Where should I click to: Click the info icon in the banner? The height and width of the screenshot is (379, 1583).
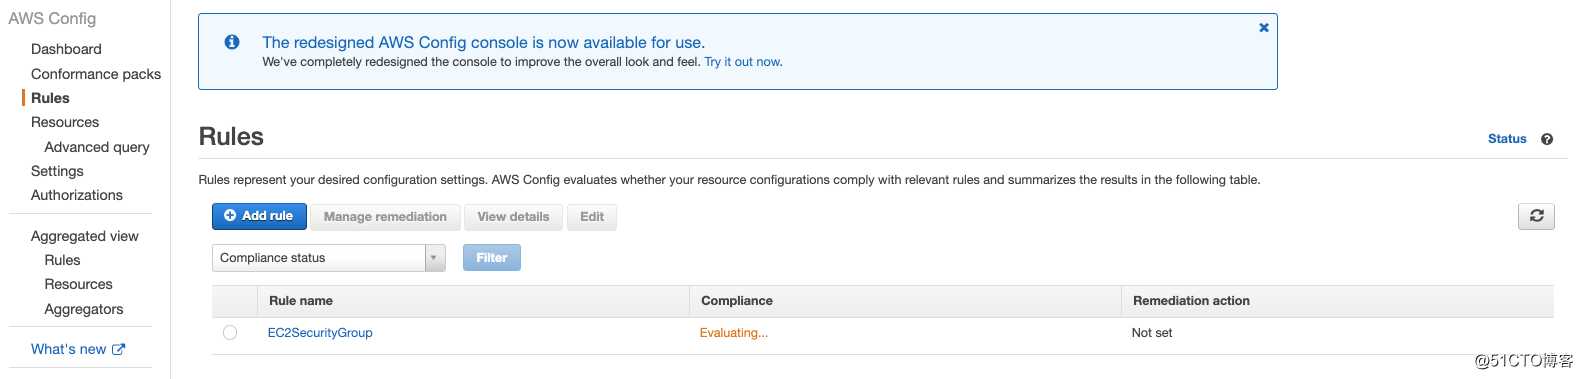[x=232, y=42]
